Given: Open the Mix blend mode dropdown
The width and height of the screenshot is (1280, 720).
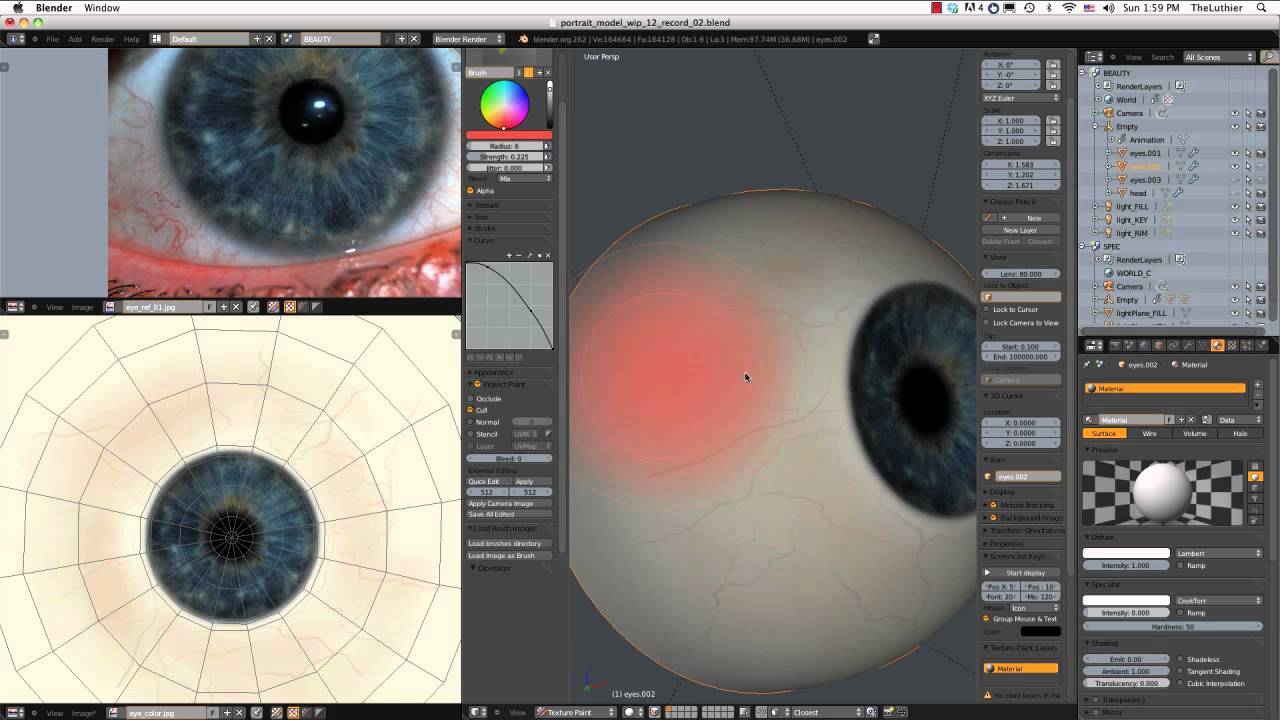Looking at the screenshot, I should (524, 178).
